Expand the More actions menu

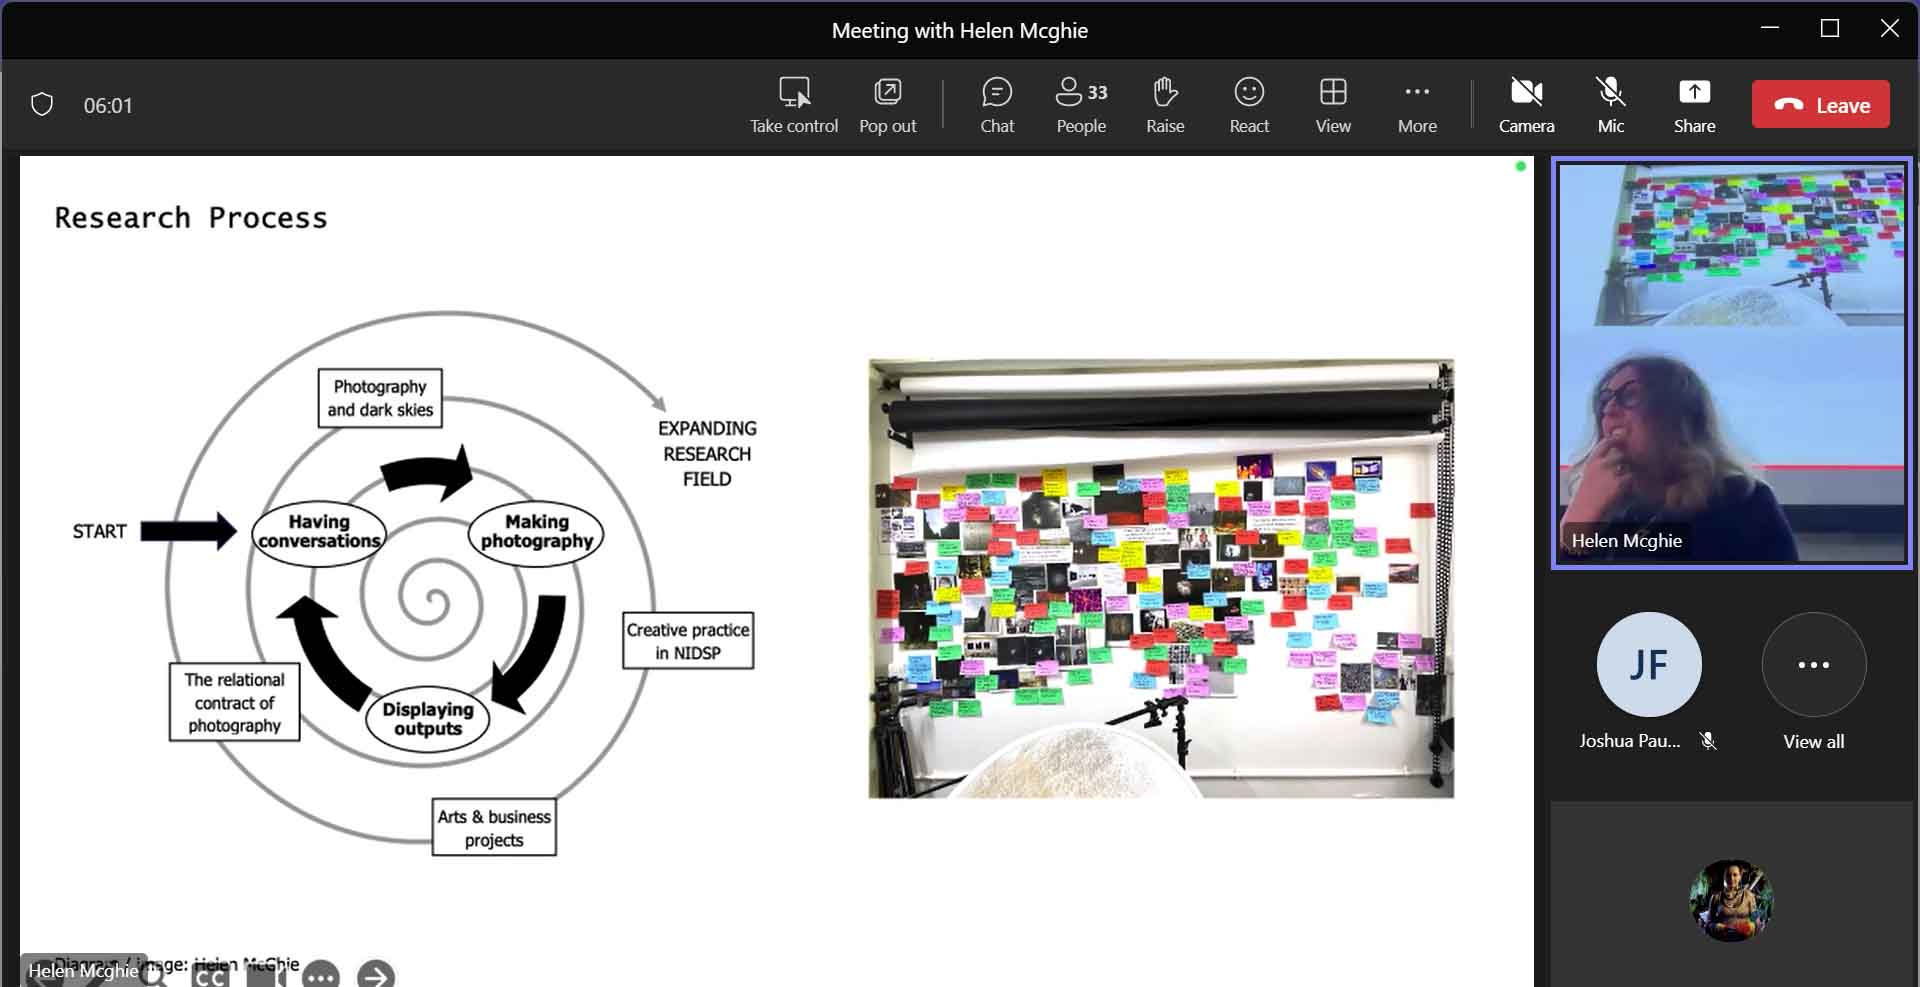[x=1417, y=104]
